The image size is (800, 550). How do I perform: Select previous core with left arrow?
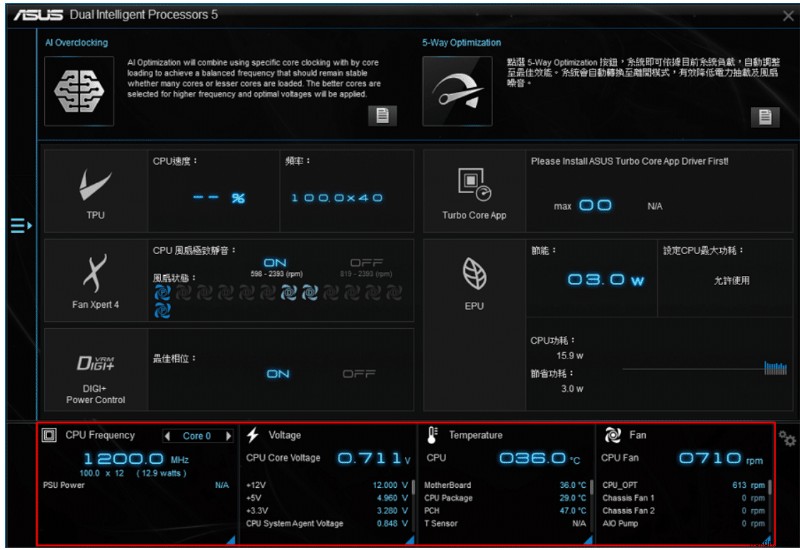pyautogui.click(x=167, y=436)
